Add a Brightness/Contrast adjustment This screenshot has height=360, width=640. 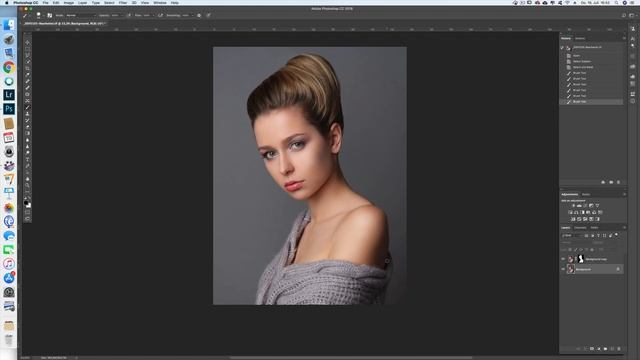[573, 206]
